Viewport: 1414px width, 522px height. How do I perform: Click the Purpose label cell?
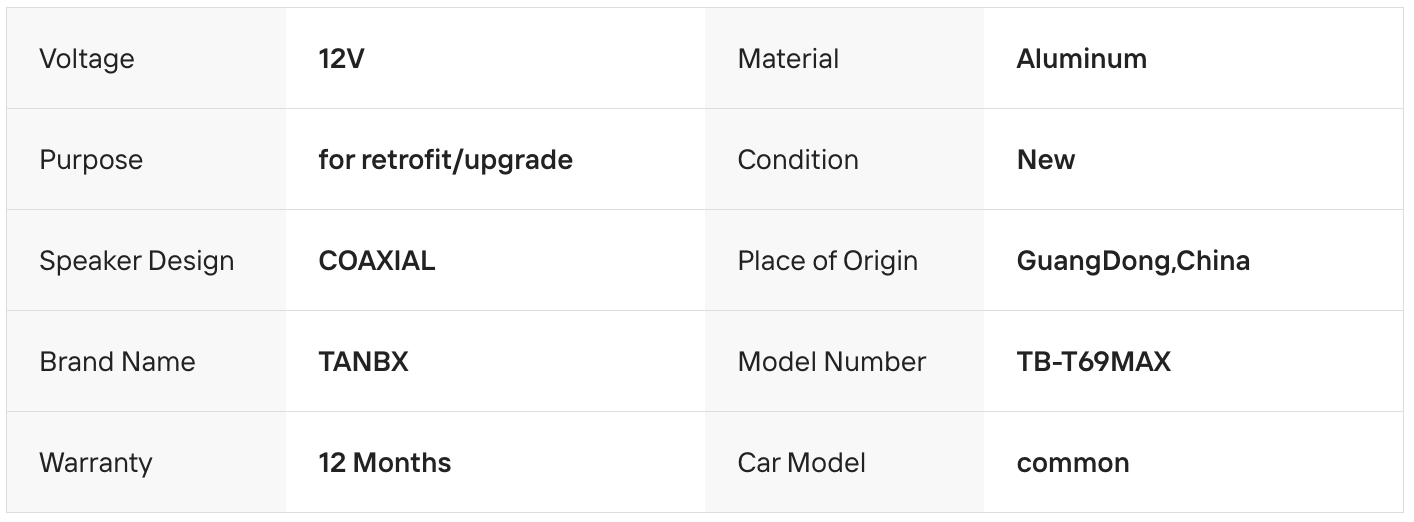pos(91,160)
